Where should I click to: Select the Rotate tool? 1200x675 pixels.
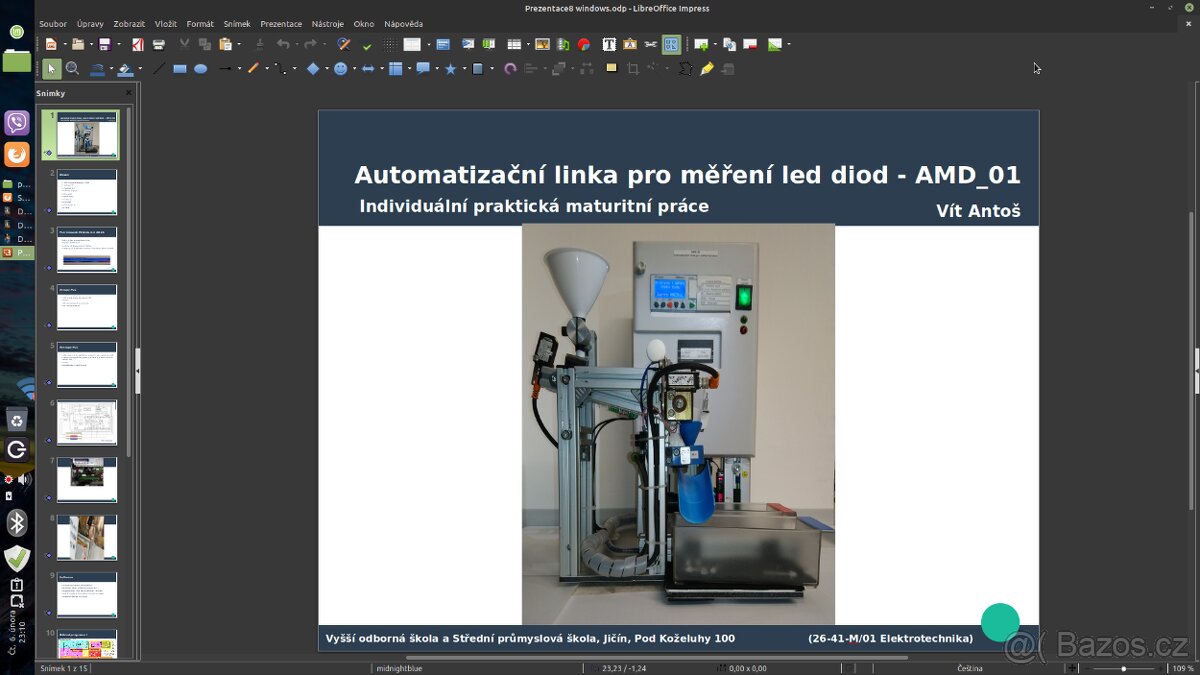click(510, 69)
